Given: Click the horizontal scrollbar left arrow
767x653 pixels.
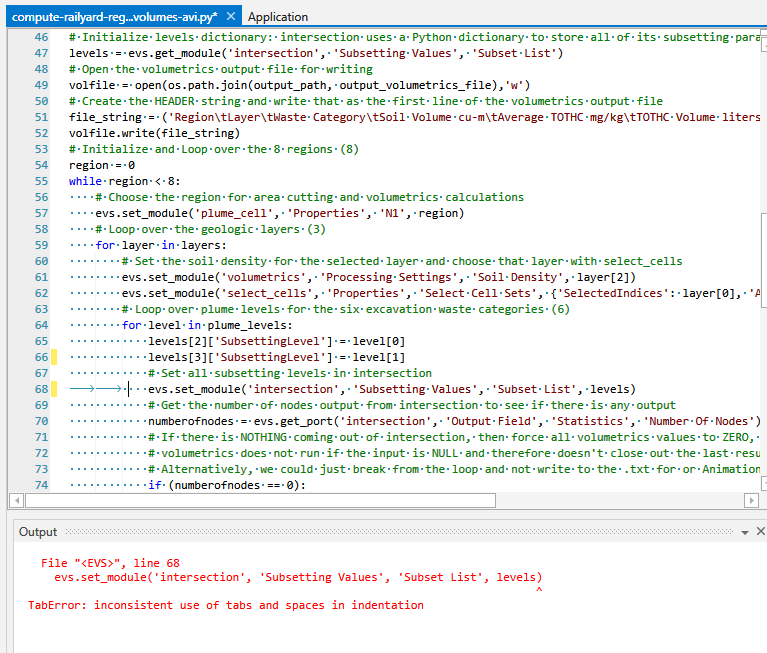Looking at the screenshot, I should (16, 500).
